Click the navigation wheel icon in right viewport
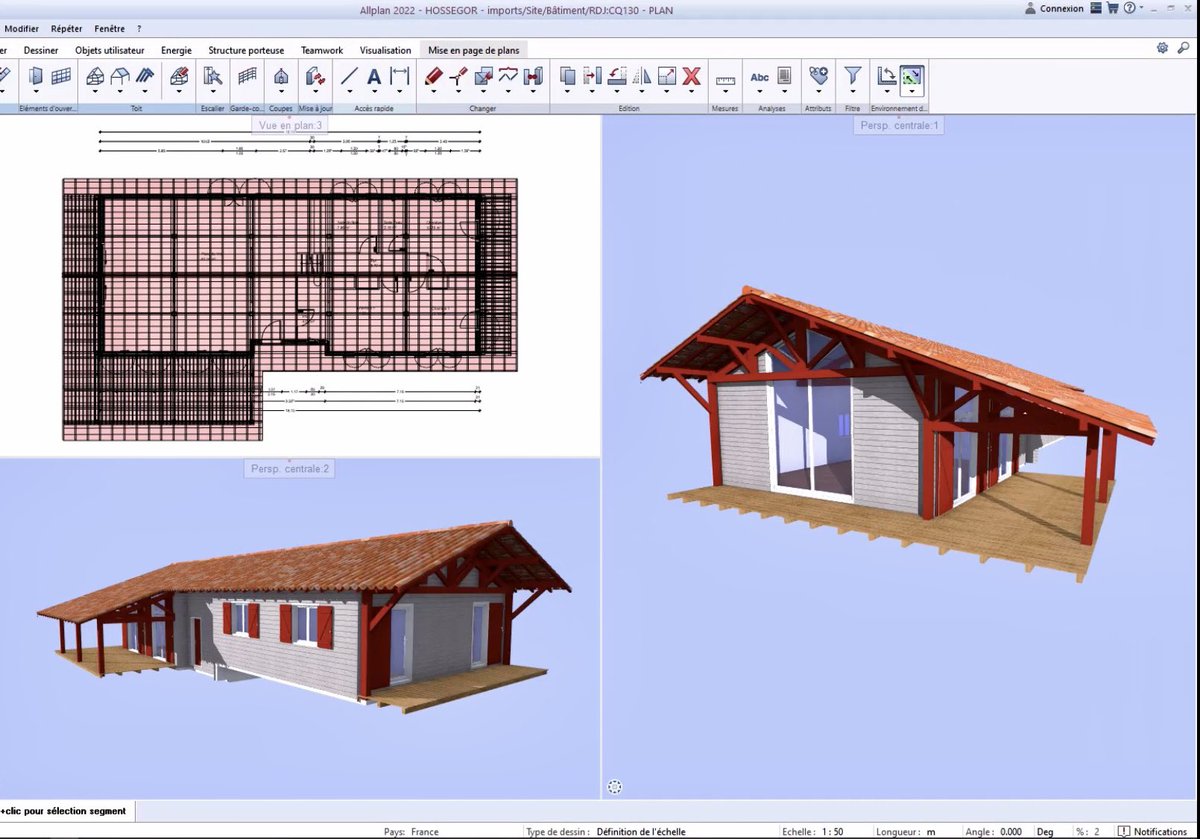This screenshot has height=839, width=1200. click(x=615, y=787)
